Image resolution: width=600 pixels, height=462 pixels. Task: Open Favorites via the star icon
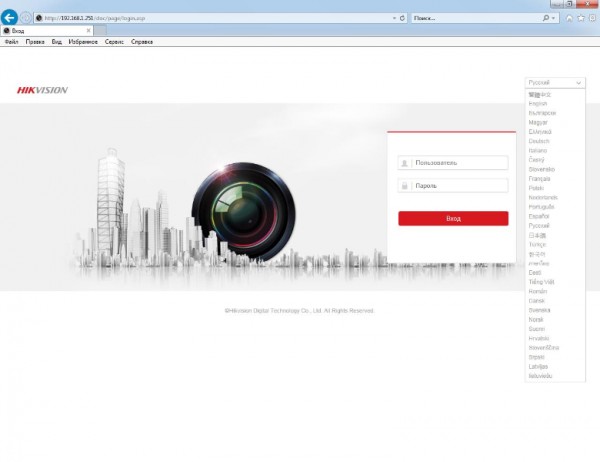581,18
